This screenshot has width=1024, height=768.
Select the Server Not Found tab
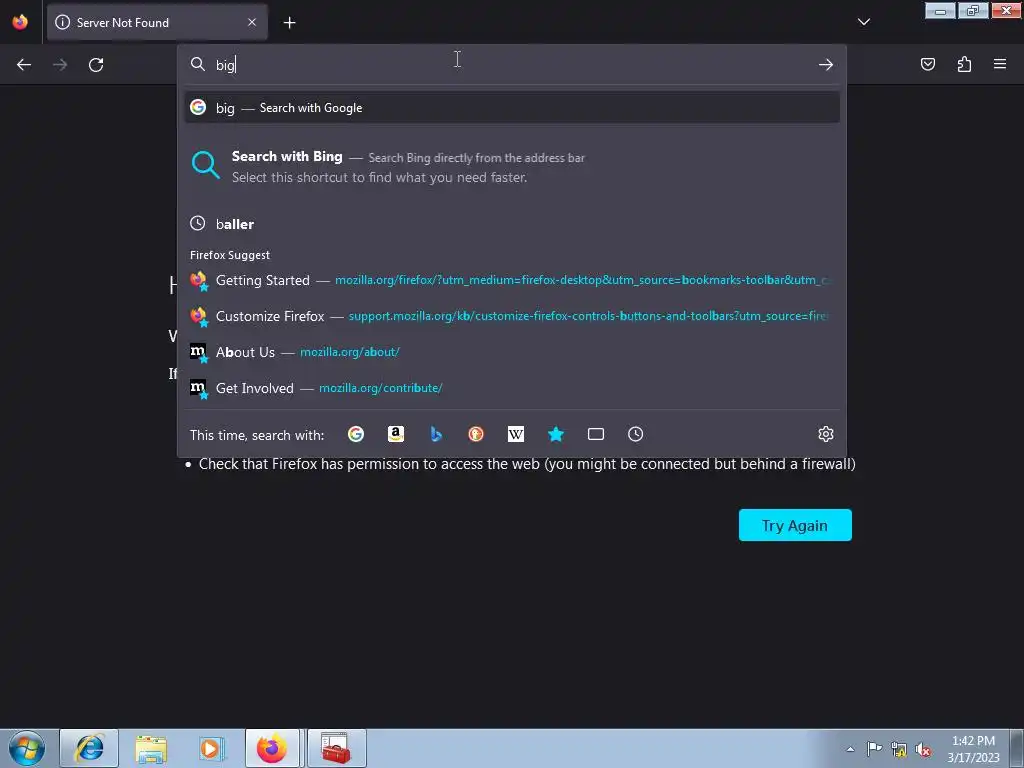[x=157, y=22]
